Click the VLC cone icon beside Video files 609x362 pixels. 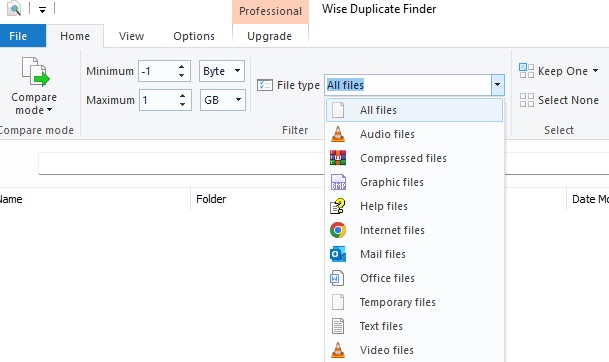pos(338,350)
